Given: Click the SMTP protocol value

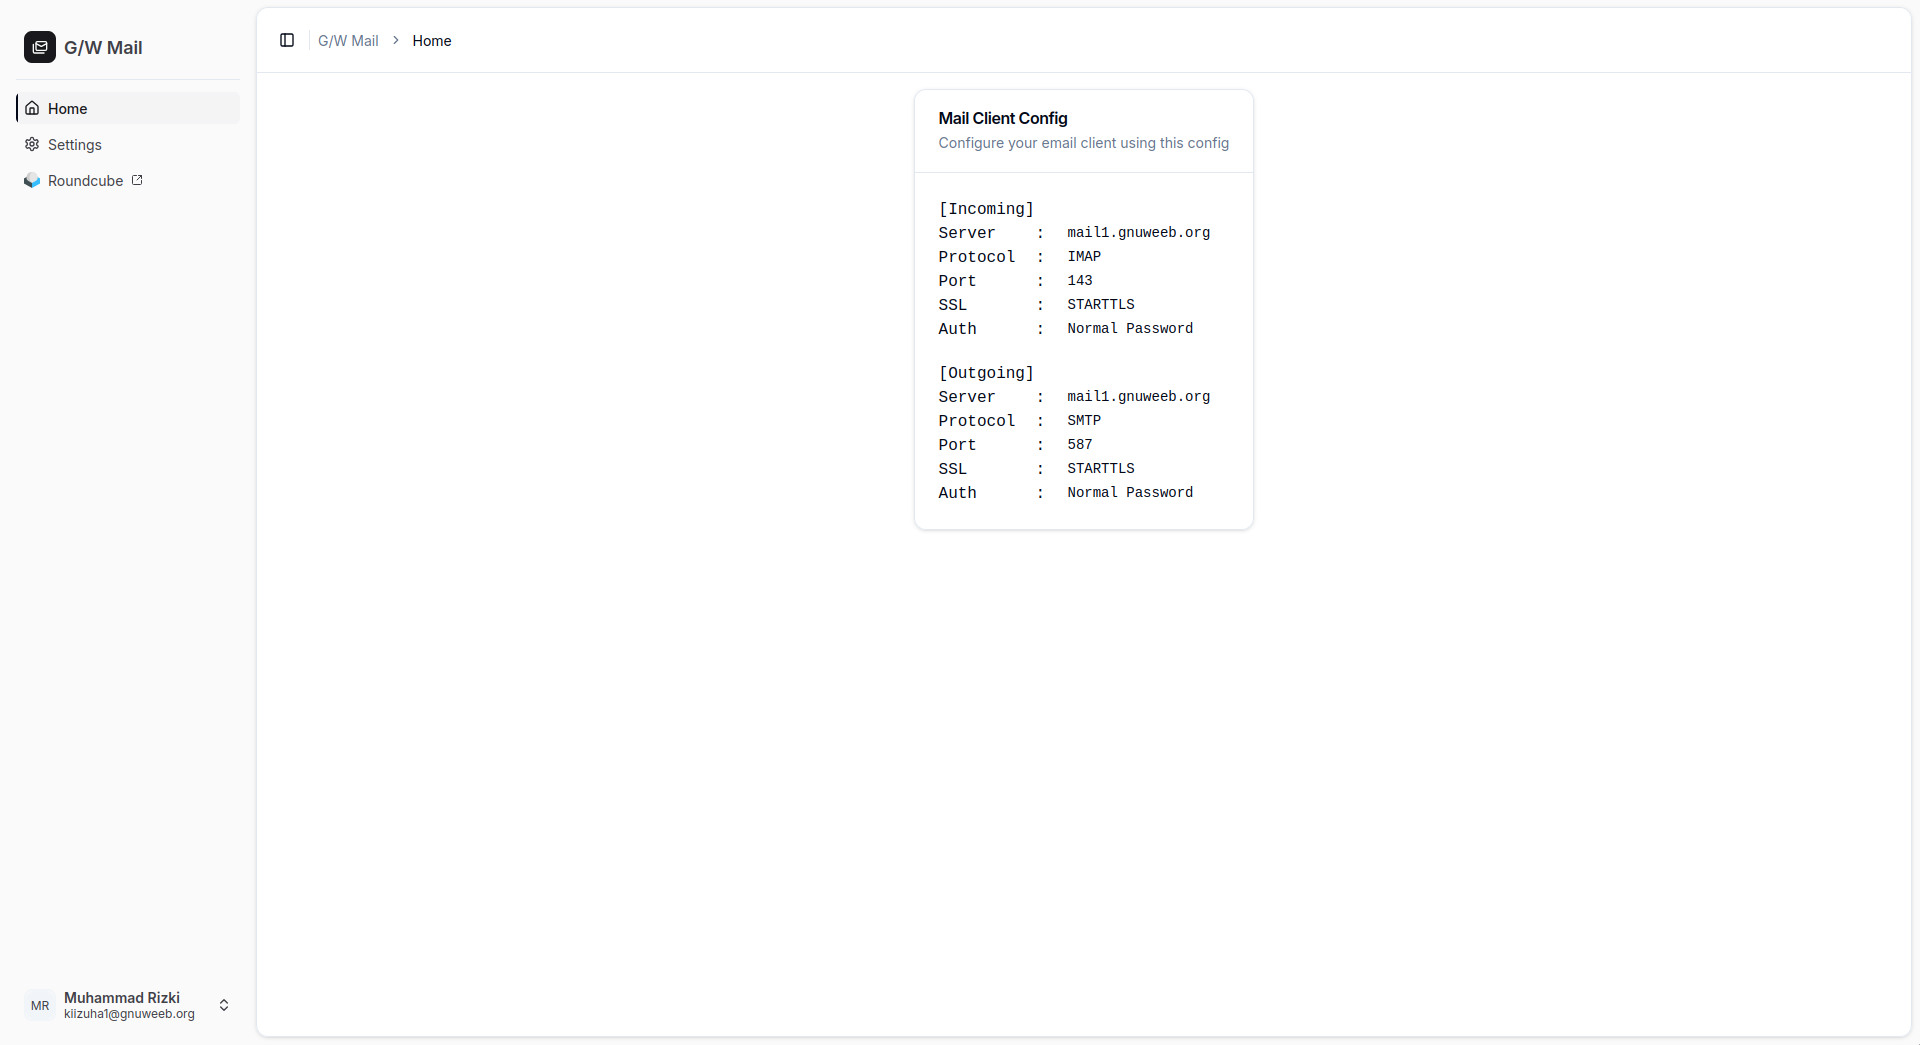Looking at the screenshot, I should pos(1084,420).
